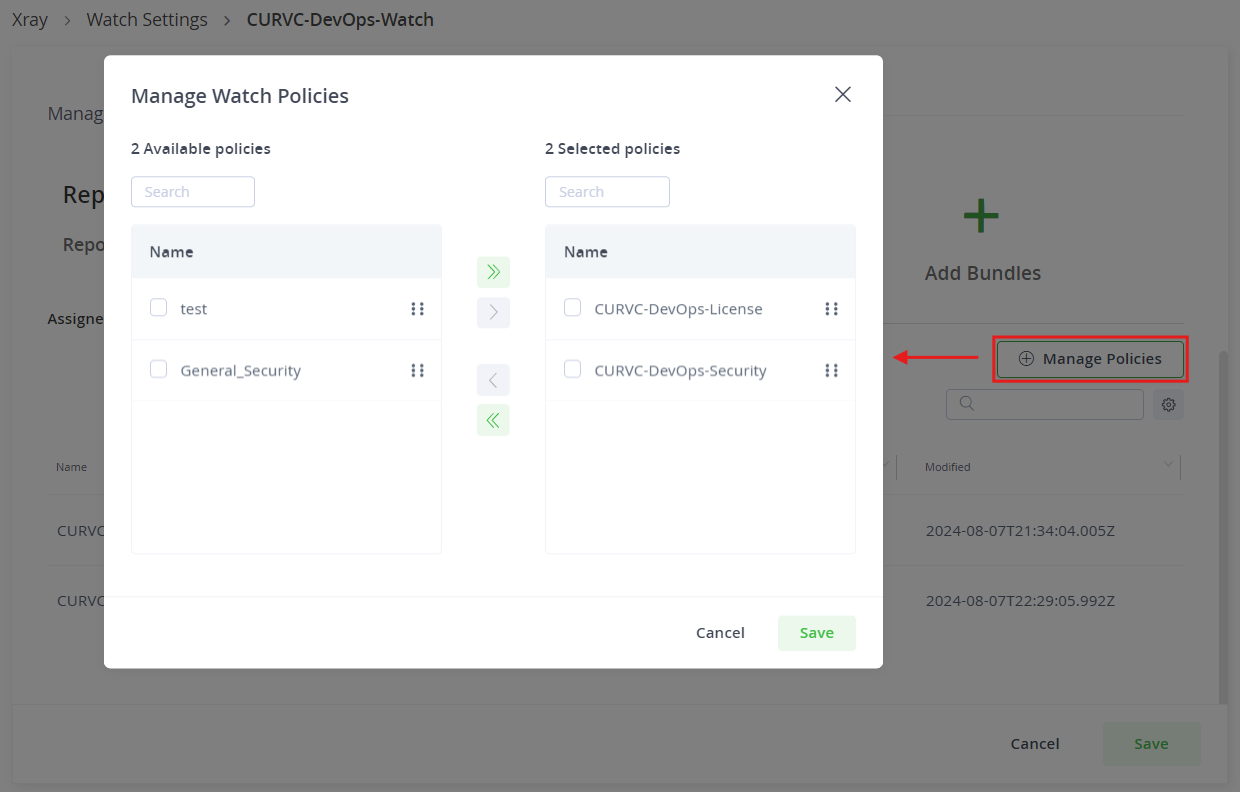The height and width of the screenshot is (792, 1240).
Task: Focus the Available policies search field
Action: pyautogui.click(x=193, y=192)
